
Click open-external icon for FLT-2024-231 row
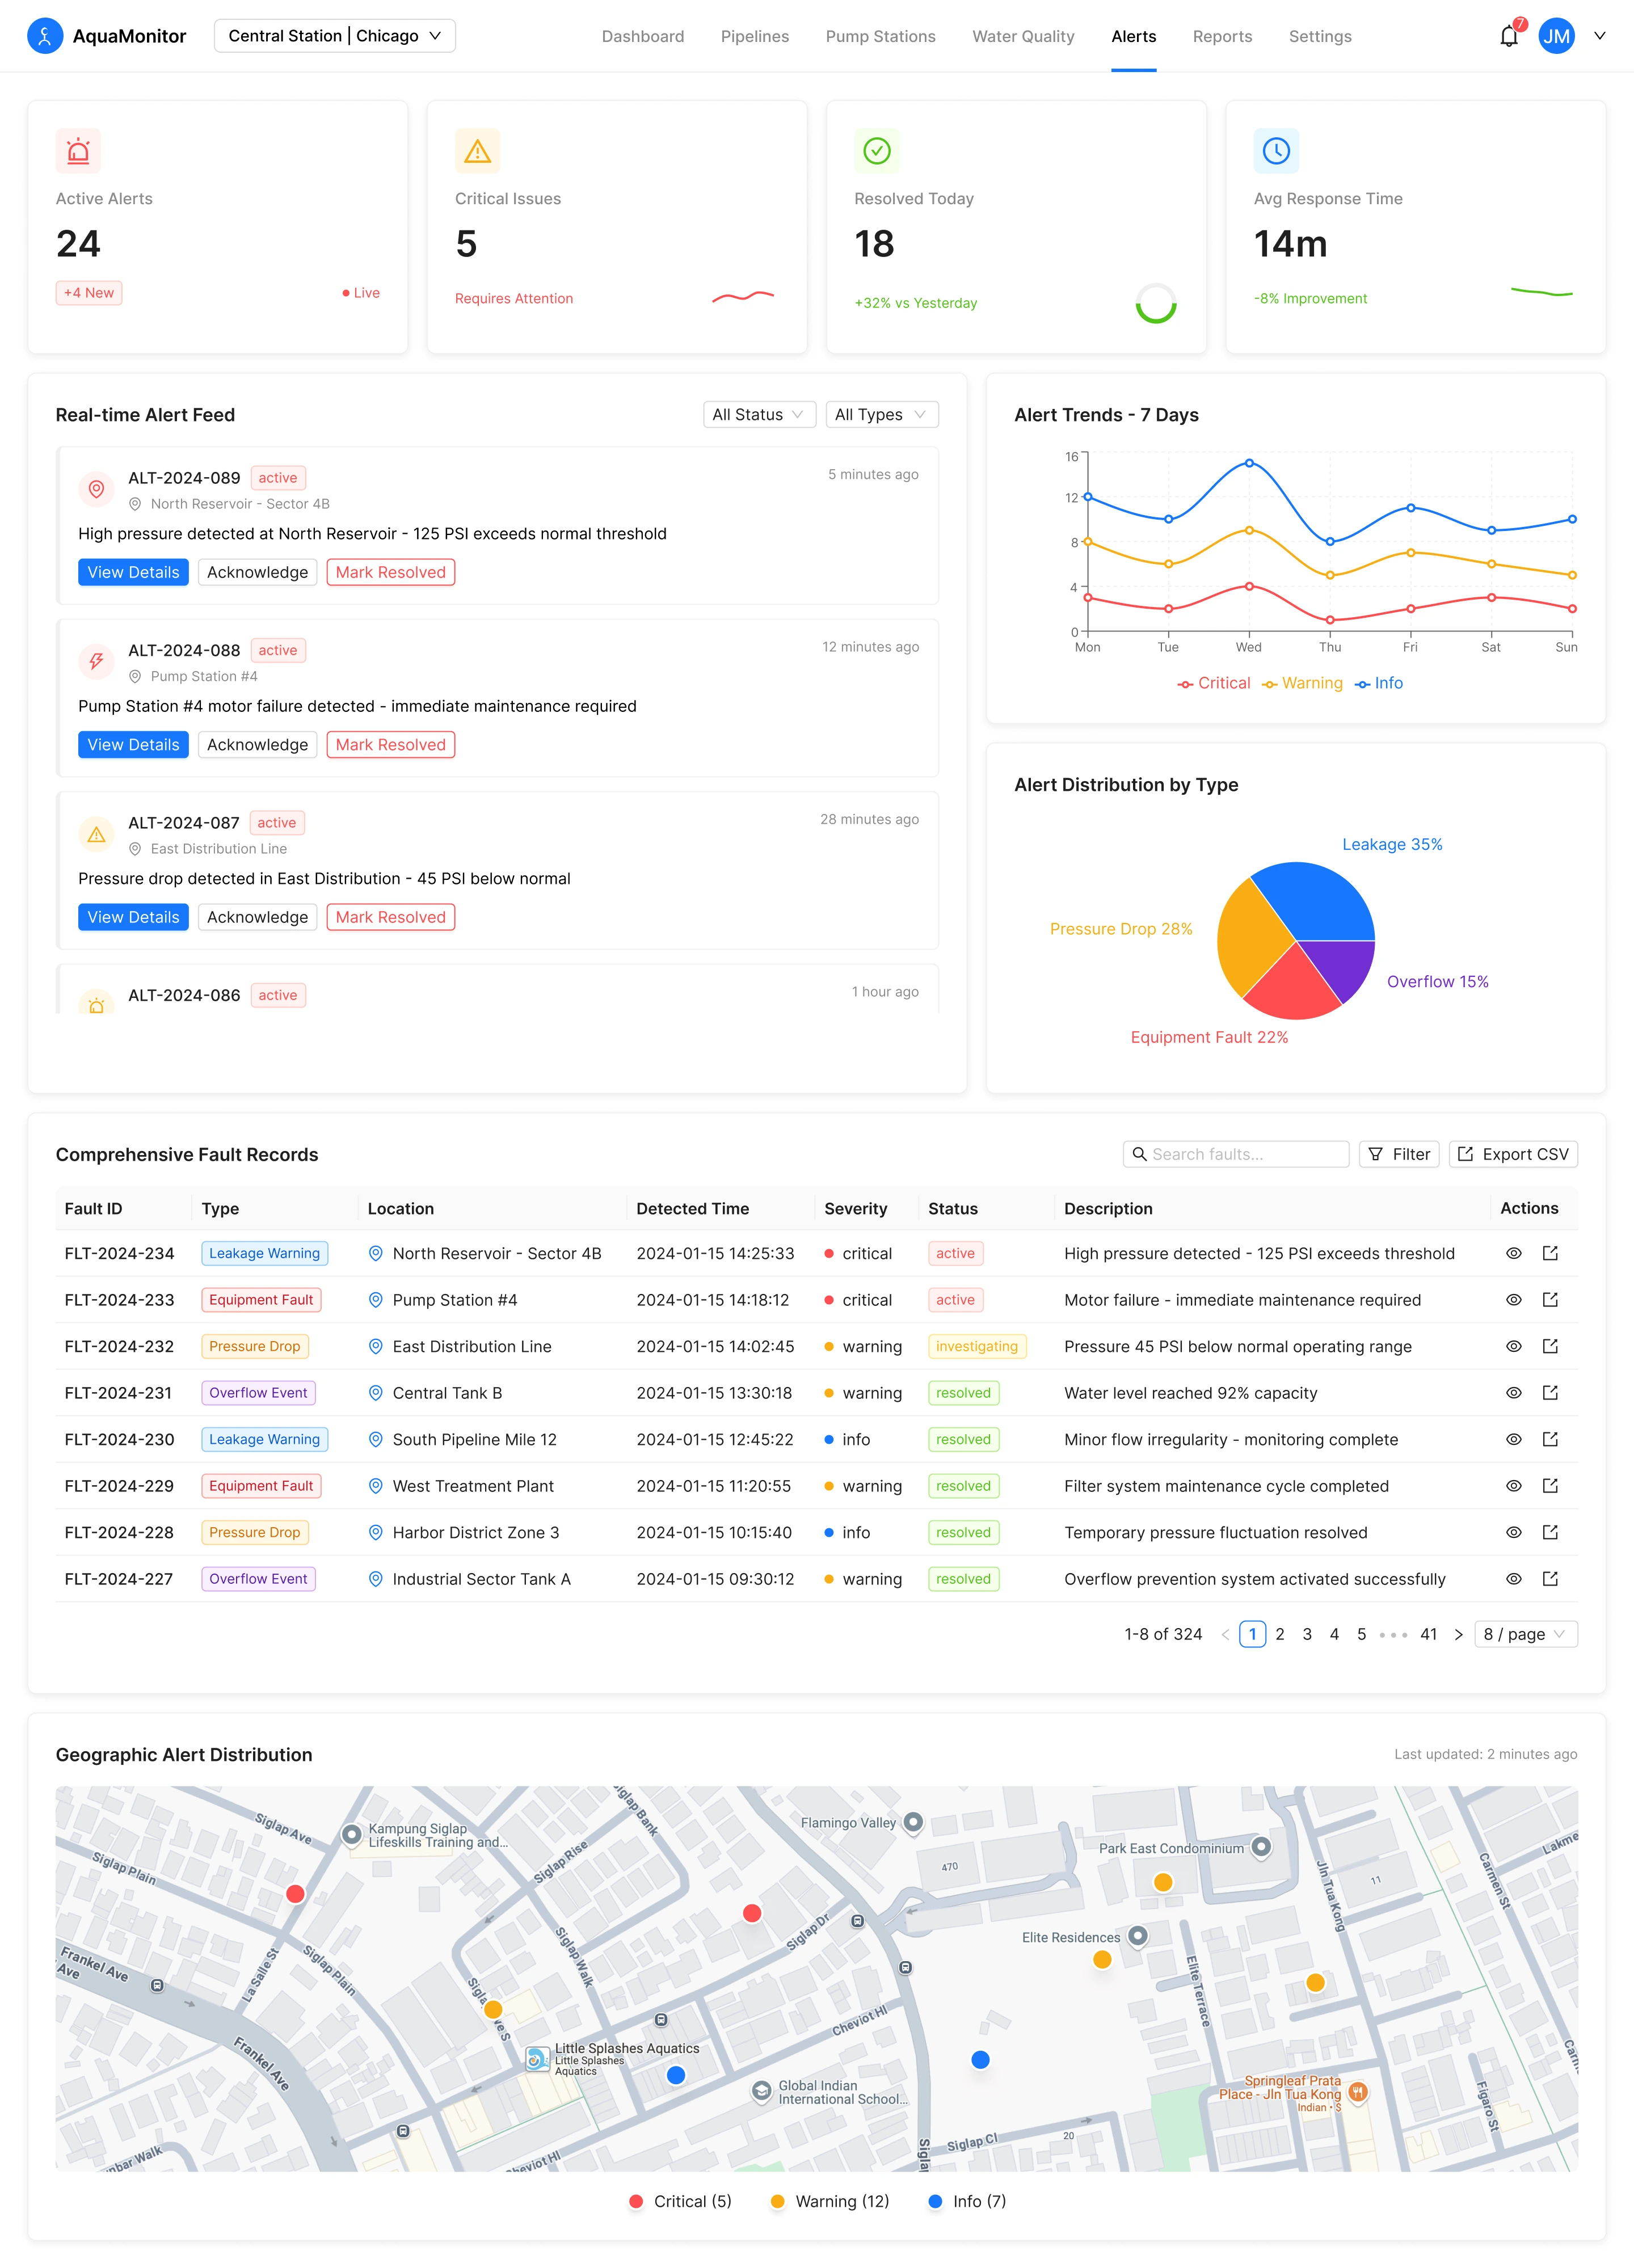[x=1550, y=1392]
